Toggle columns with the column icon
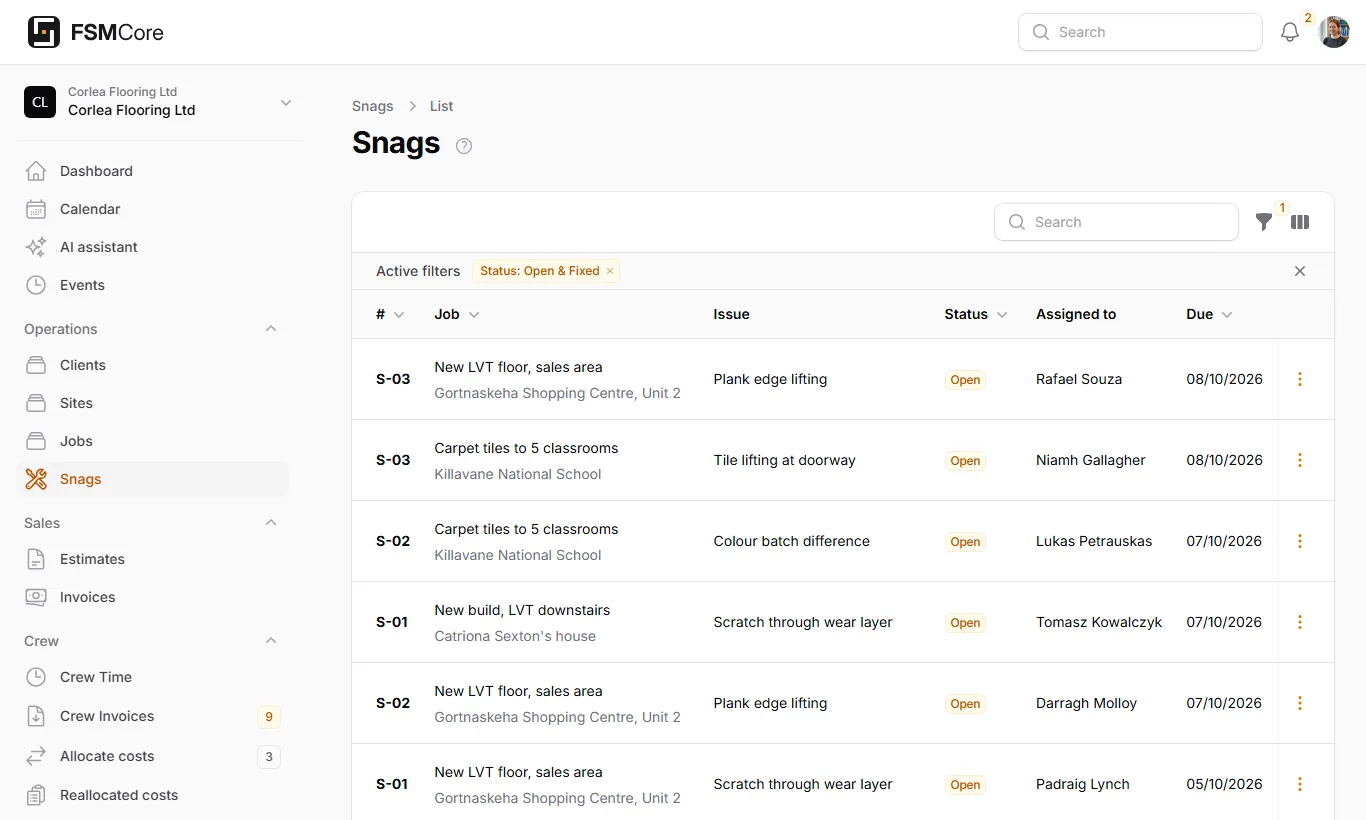Viewport: 1366px width, 820px height. 1300,222
